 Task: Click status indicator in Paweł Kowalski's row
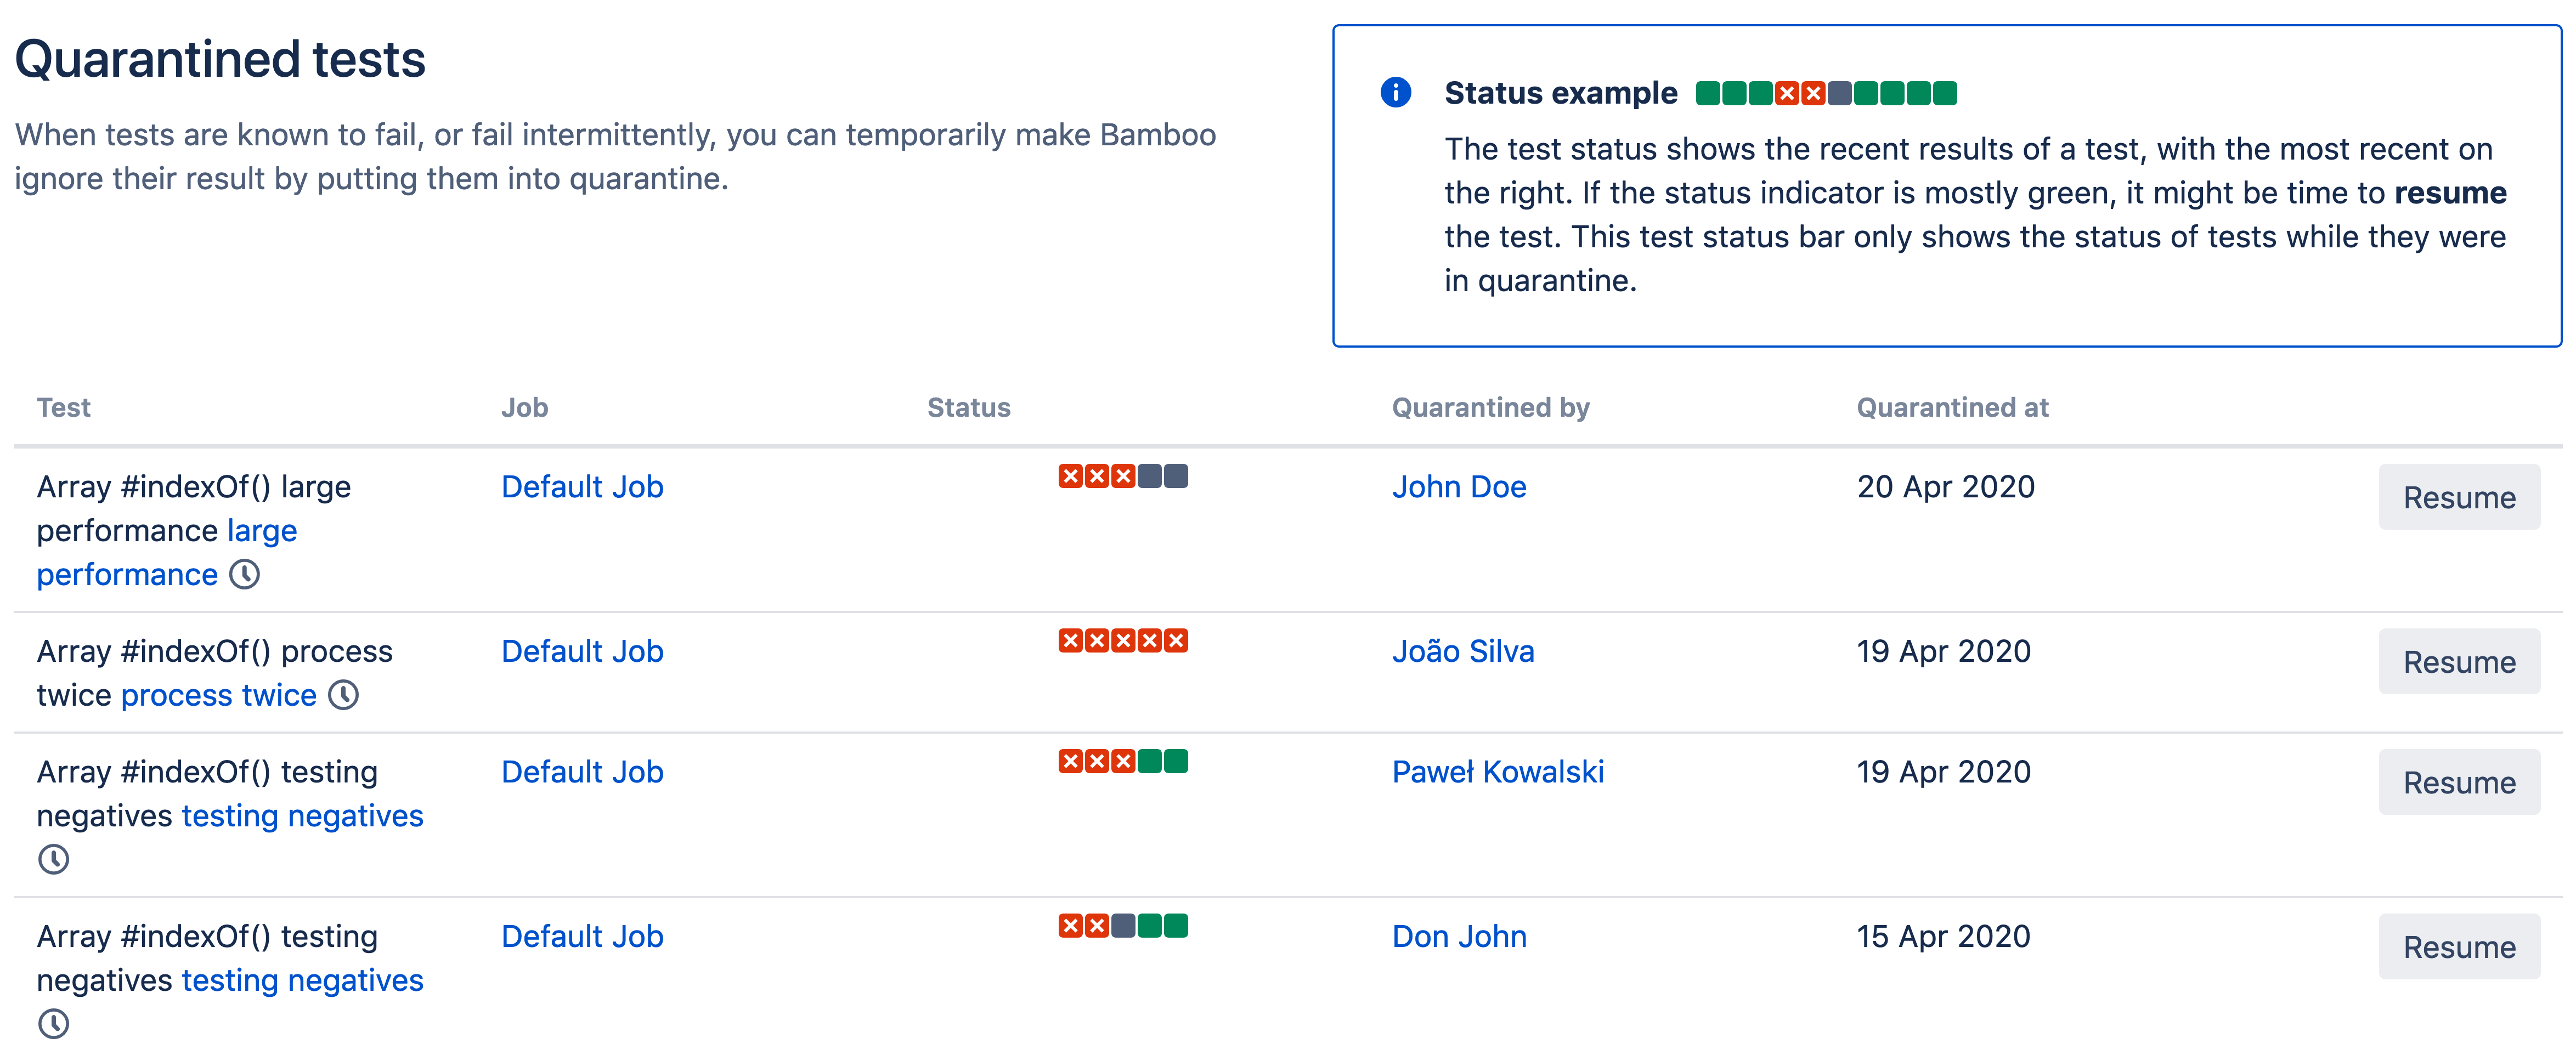[1123, 761]
